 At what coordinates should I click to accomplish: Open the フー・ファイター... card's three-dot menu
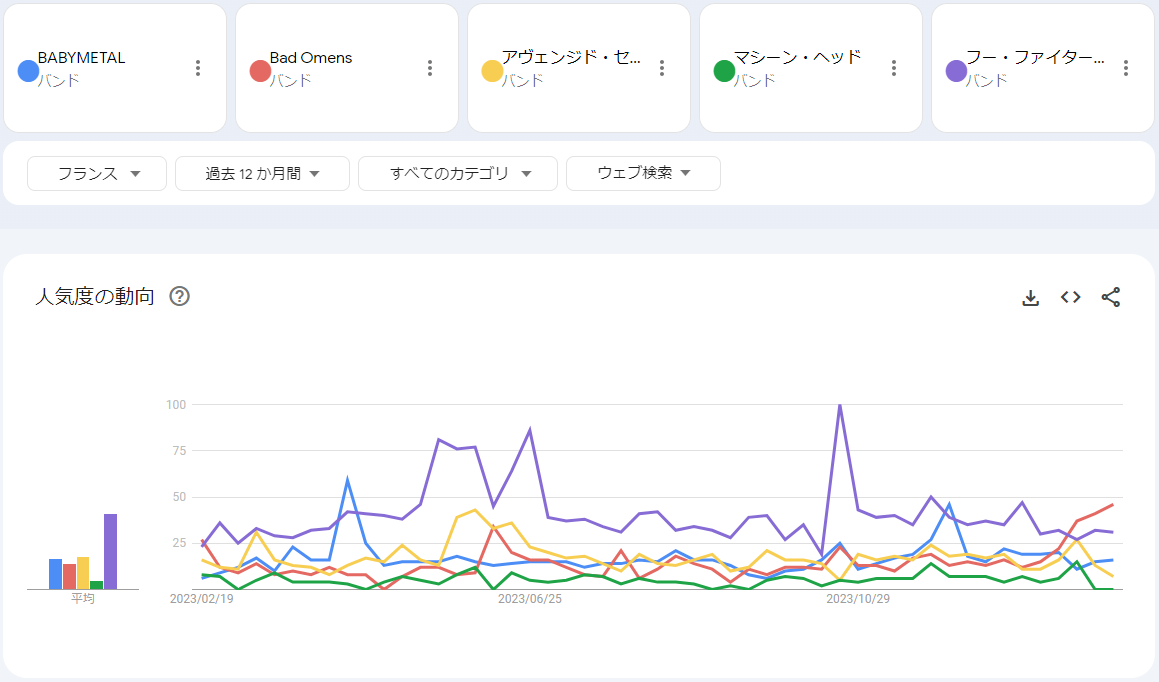(x=1126, y=69)
